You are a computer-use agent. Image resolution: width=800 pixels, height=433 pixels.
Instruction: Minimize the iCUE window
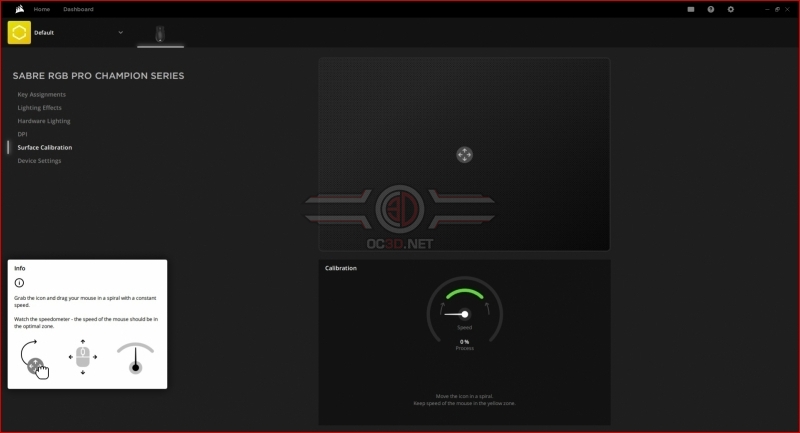click(767, 9)
